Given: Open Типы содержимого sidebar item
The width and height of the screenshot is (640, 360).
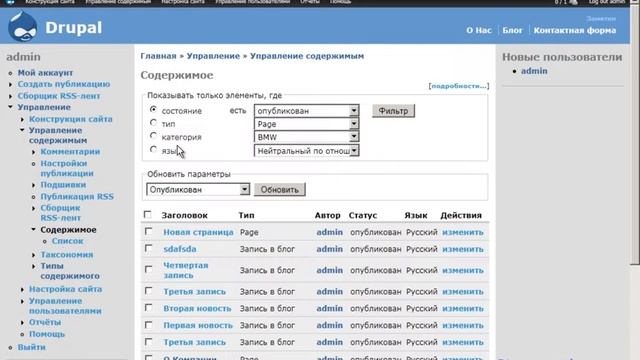Looking at the screenshot, I should point(70,271).
